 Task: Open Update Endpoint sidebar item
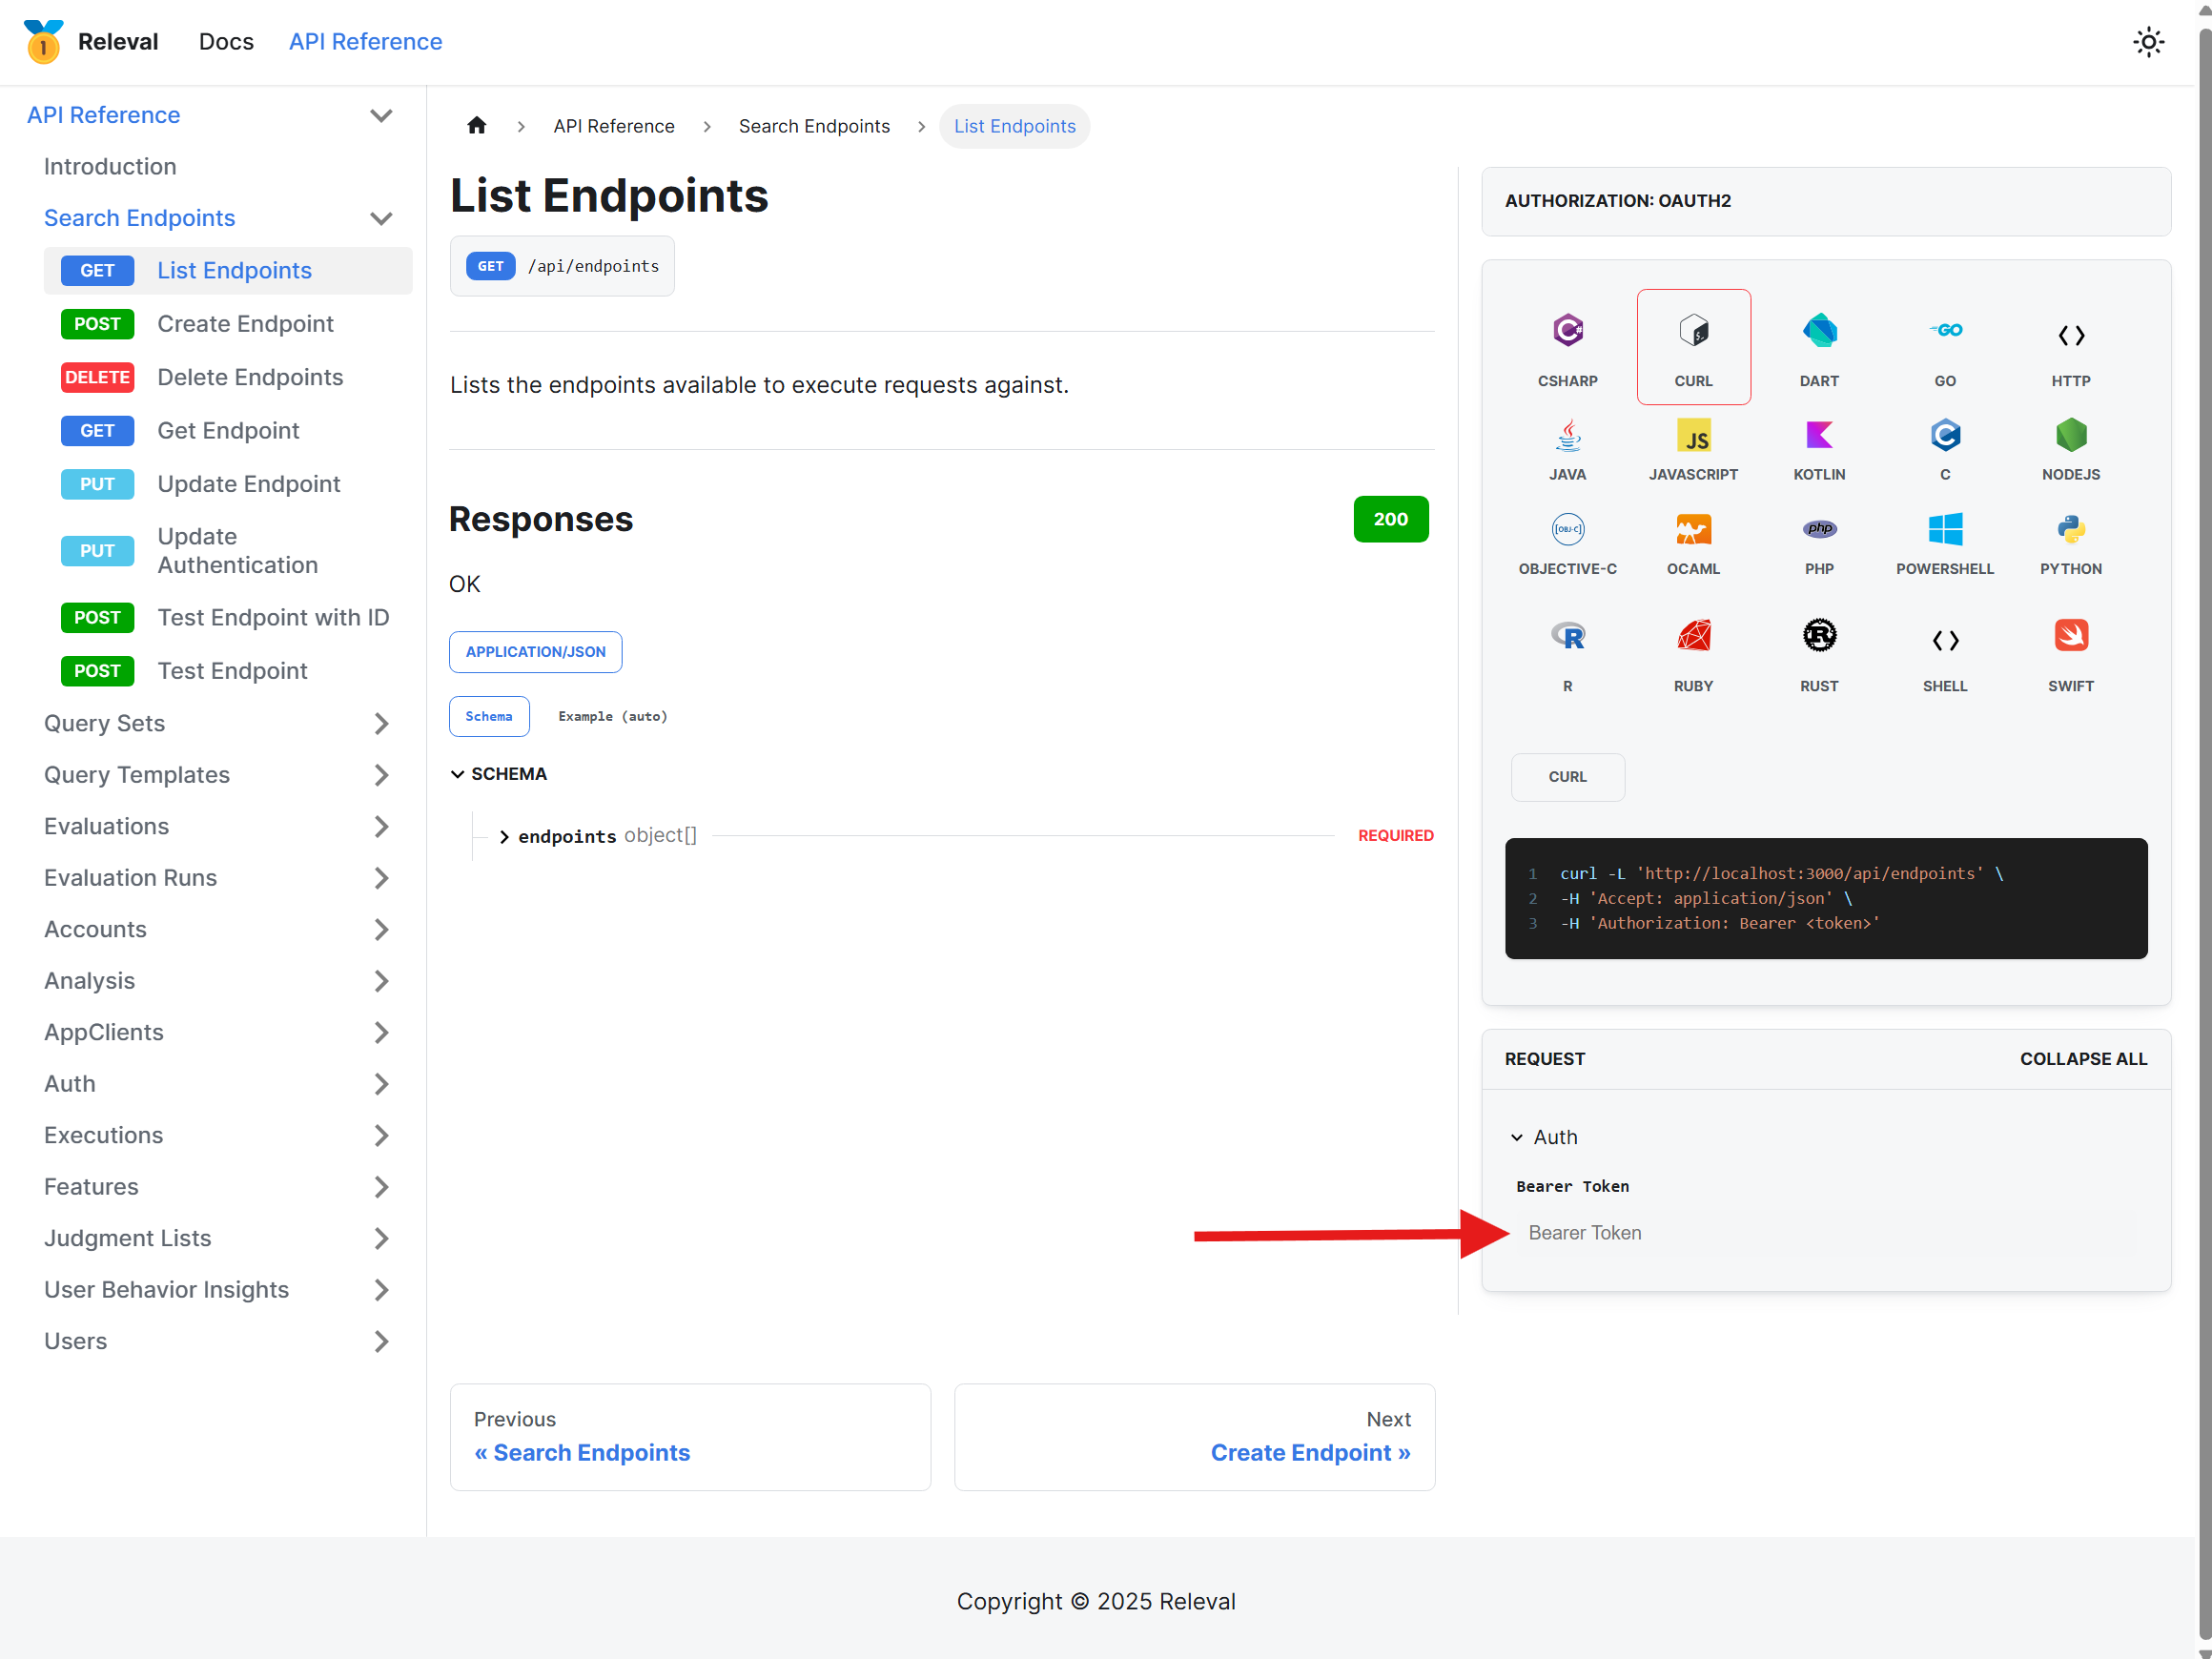point(228,484)
